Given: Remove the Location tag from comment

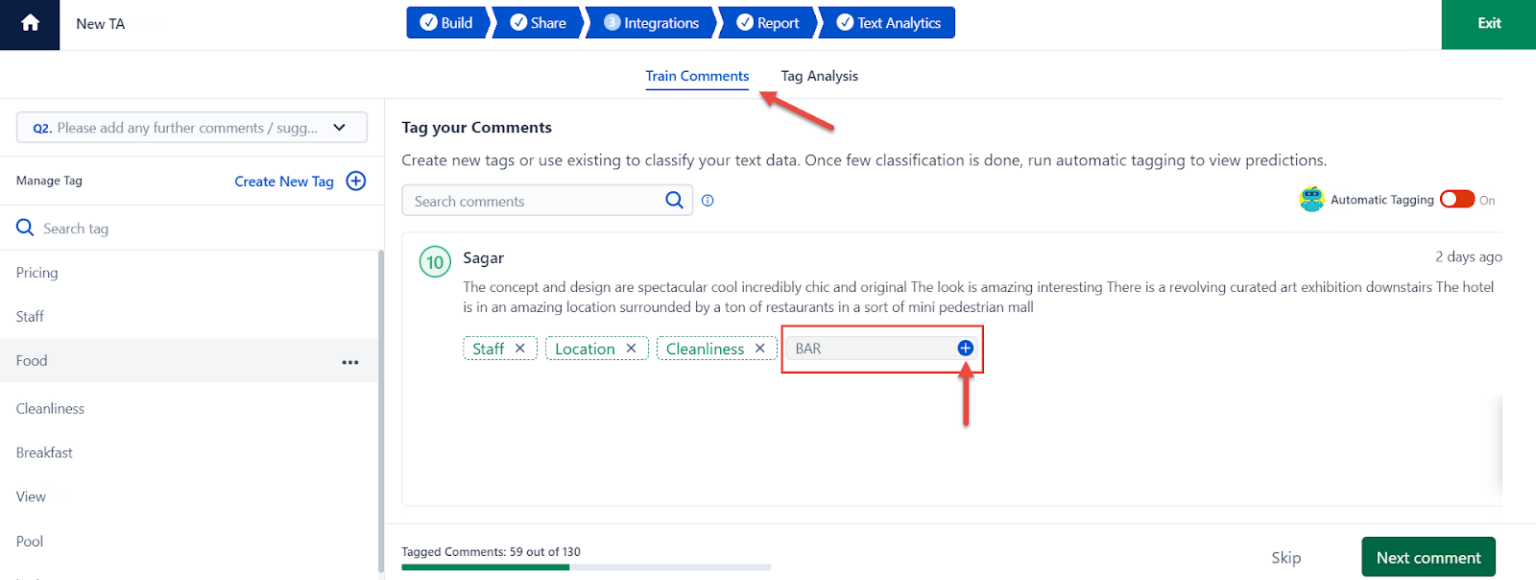Looking at the screenshot, I should point(631,348).
